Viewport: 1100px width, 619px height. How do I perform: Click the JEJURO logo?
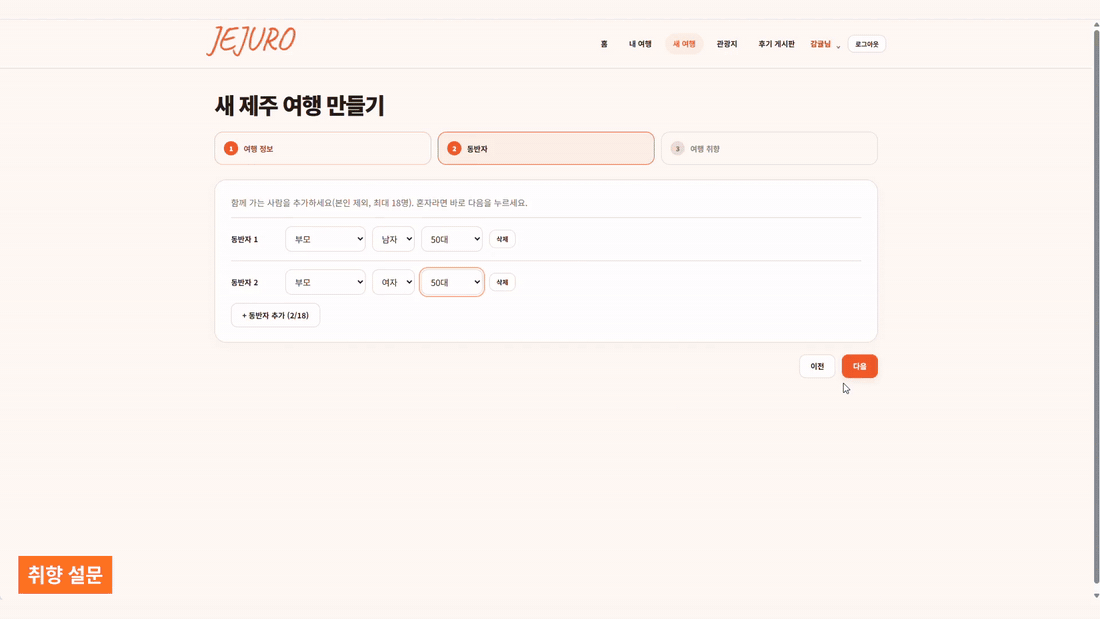[251, 41]
